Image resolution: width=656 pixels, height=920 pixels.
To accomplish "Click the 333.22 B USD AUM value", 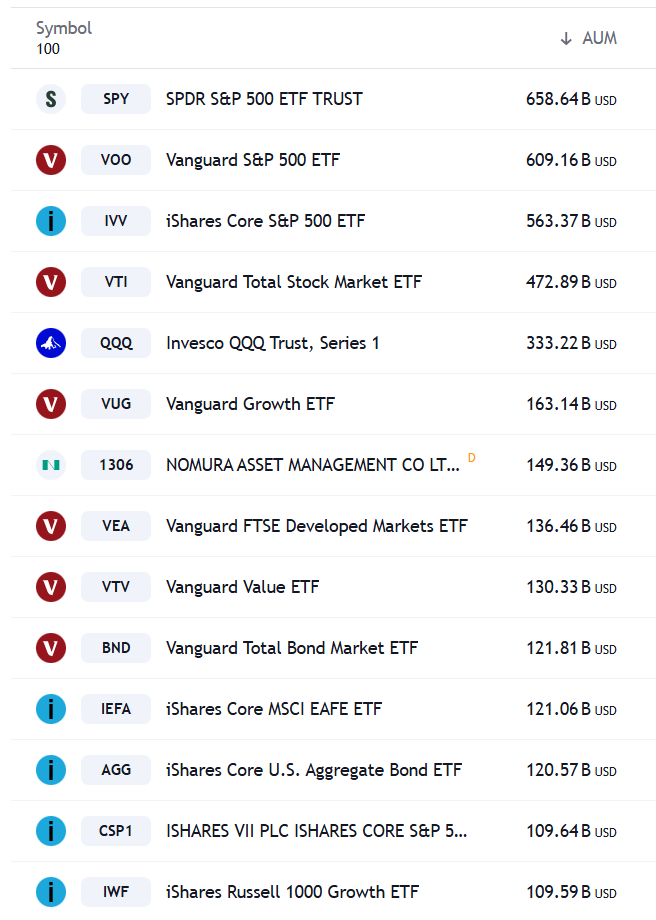I will tap(572, 343).
